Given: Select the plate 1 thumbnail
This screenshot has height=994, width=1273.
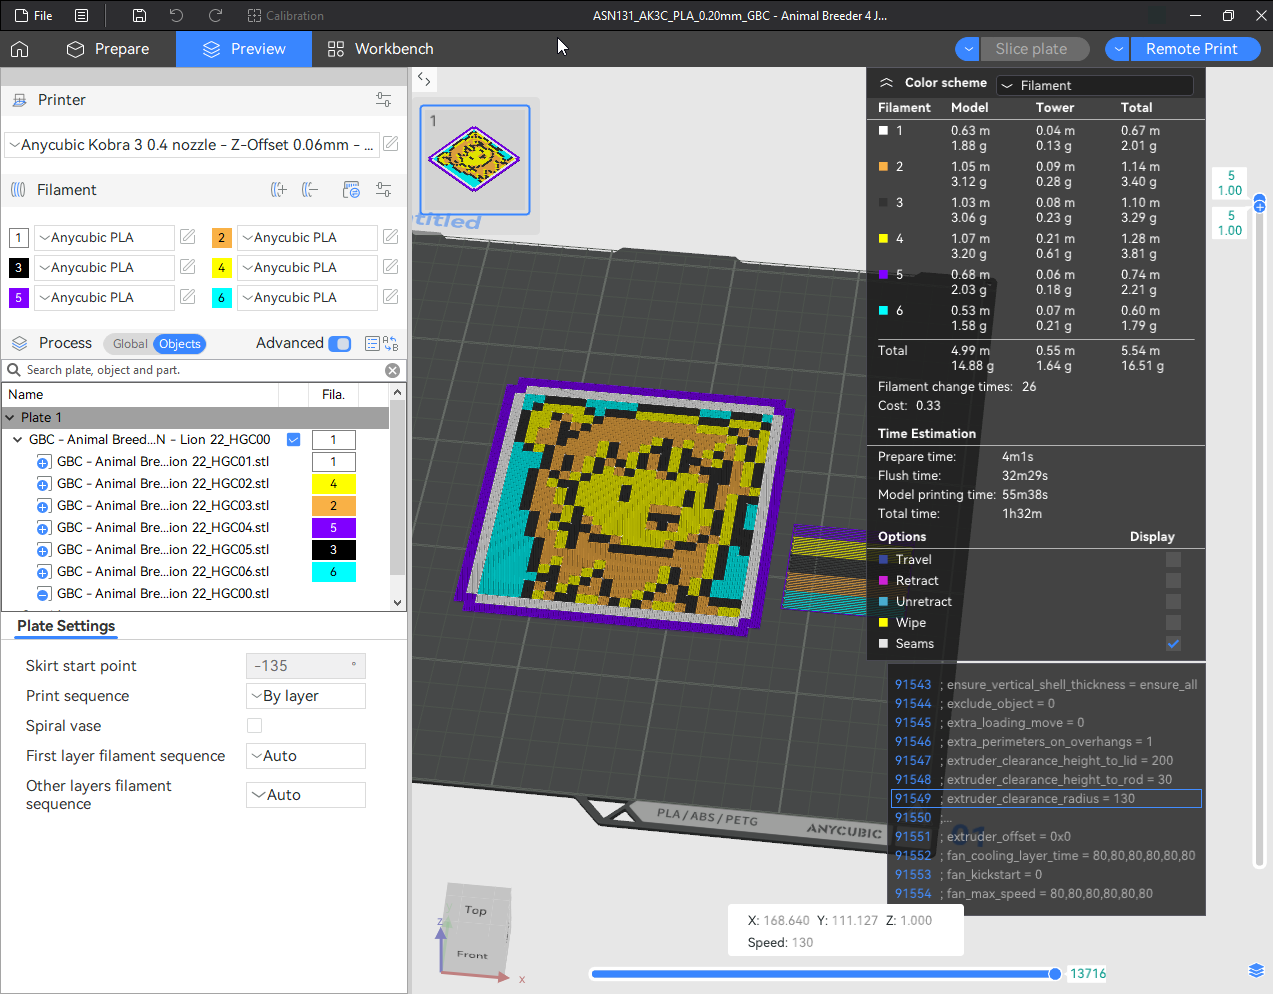Looking at the screenshot, I should pos(474,160).
